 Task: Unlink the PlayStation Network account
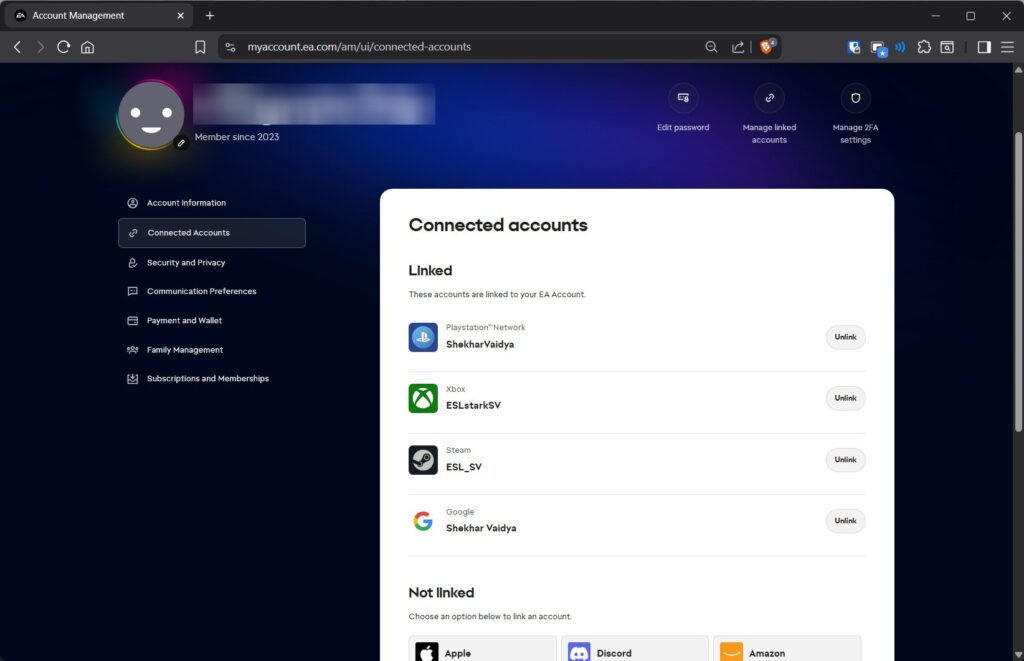(x=845, y=337)
